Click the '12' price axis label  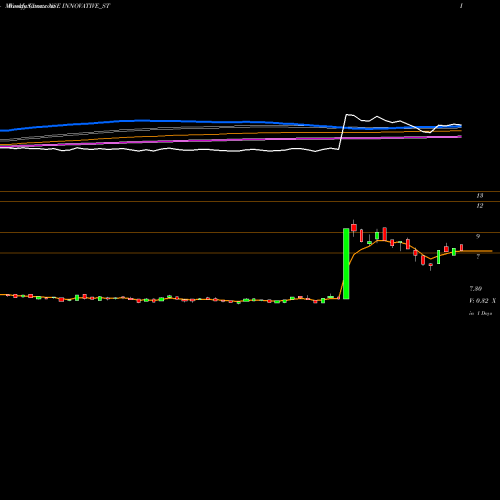(479, 206)
